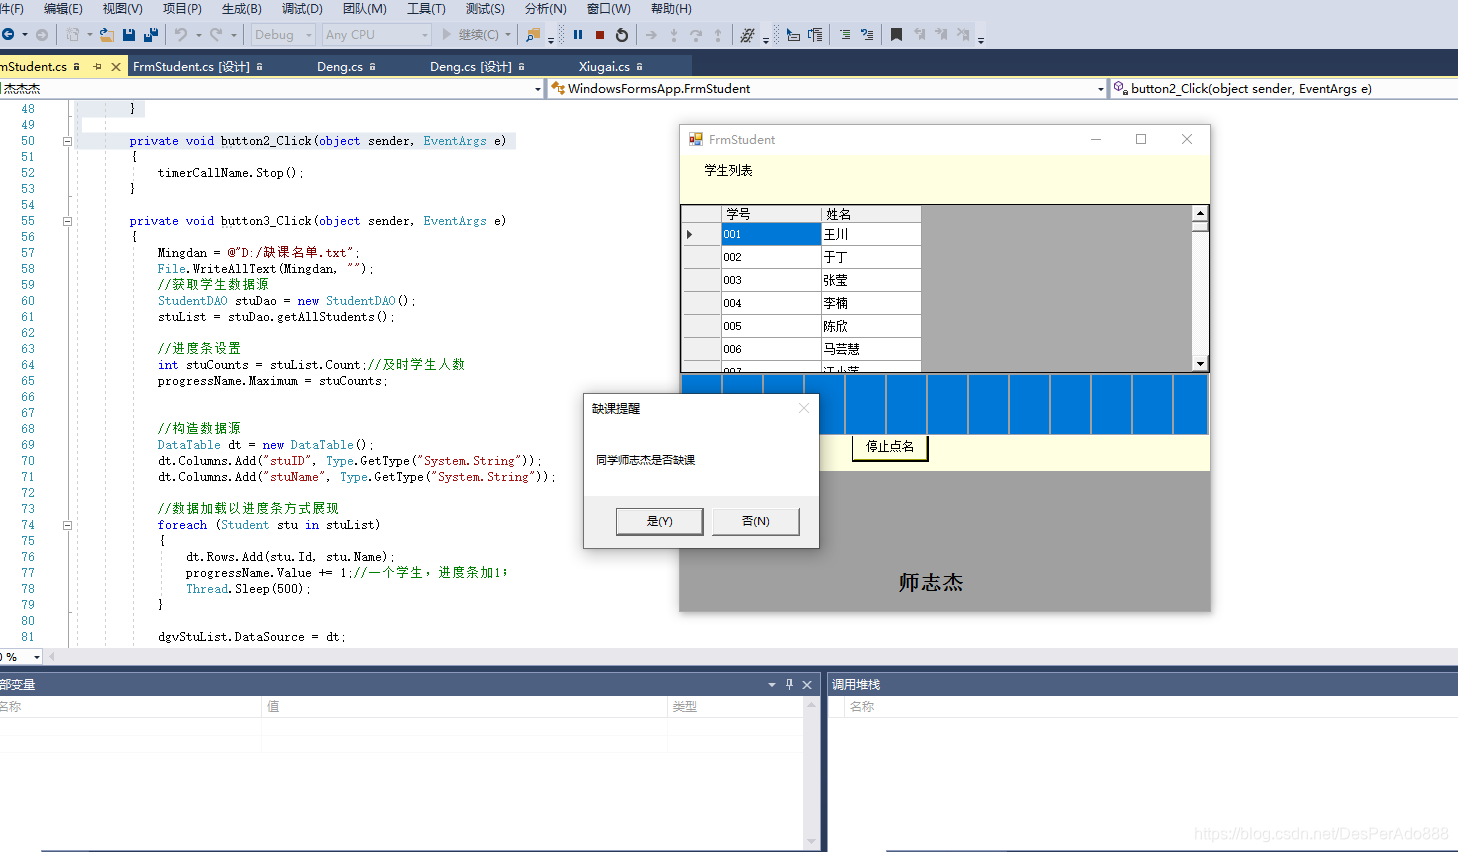Screen dimensions: 1458x852
Task: Close the locals variables panel
Action: click(807, 685)
